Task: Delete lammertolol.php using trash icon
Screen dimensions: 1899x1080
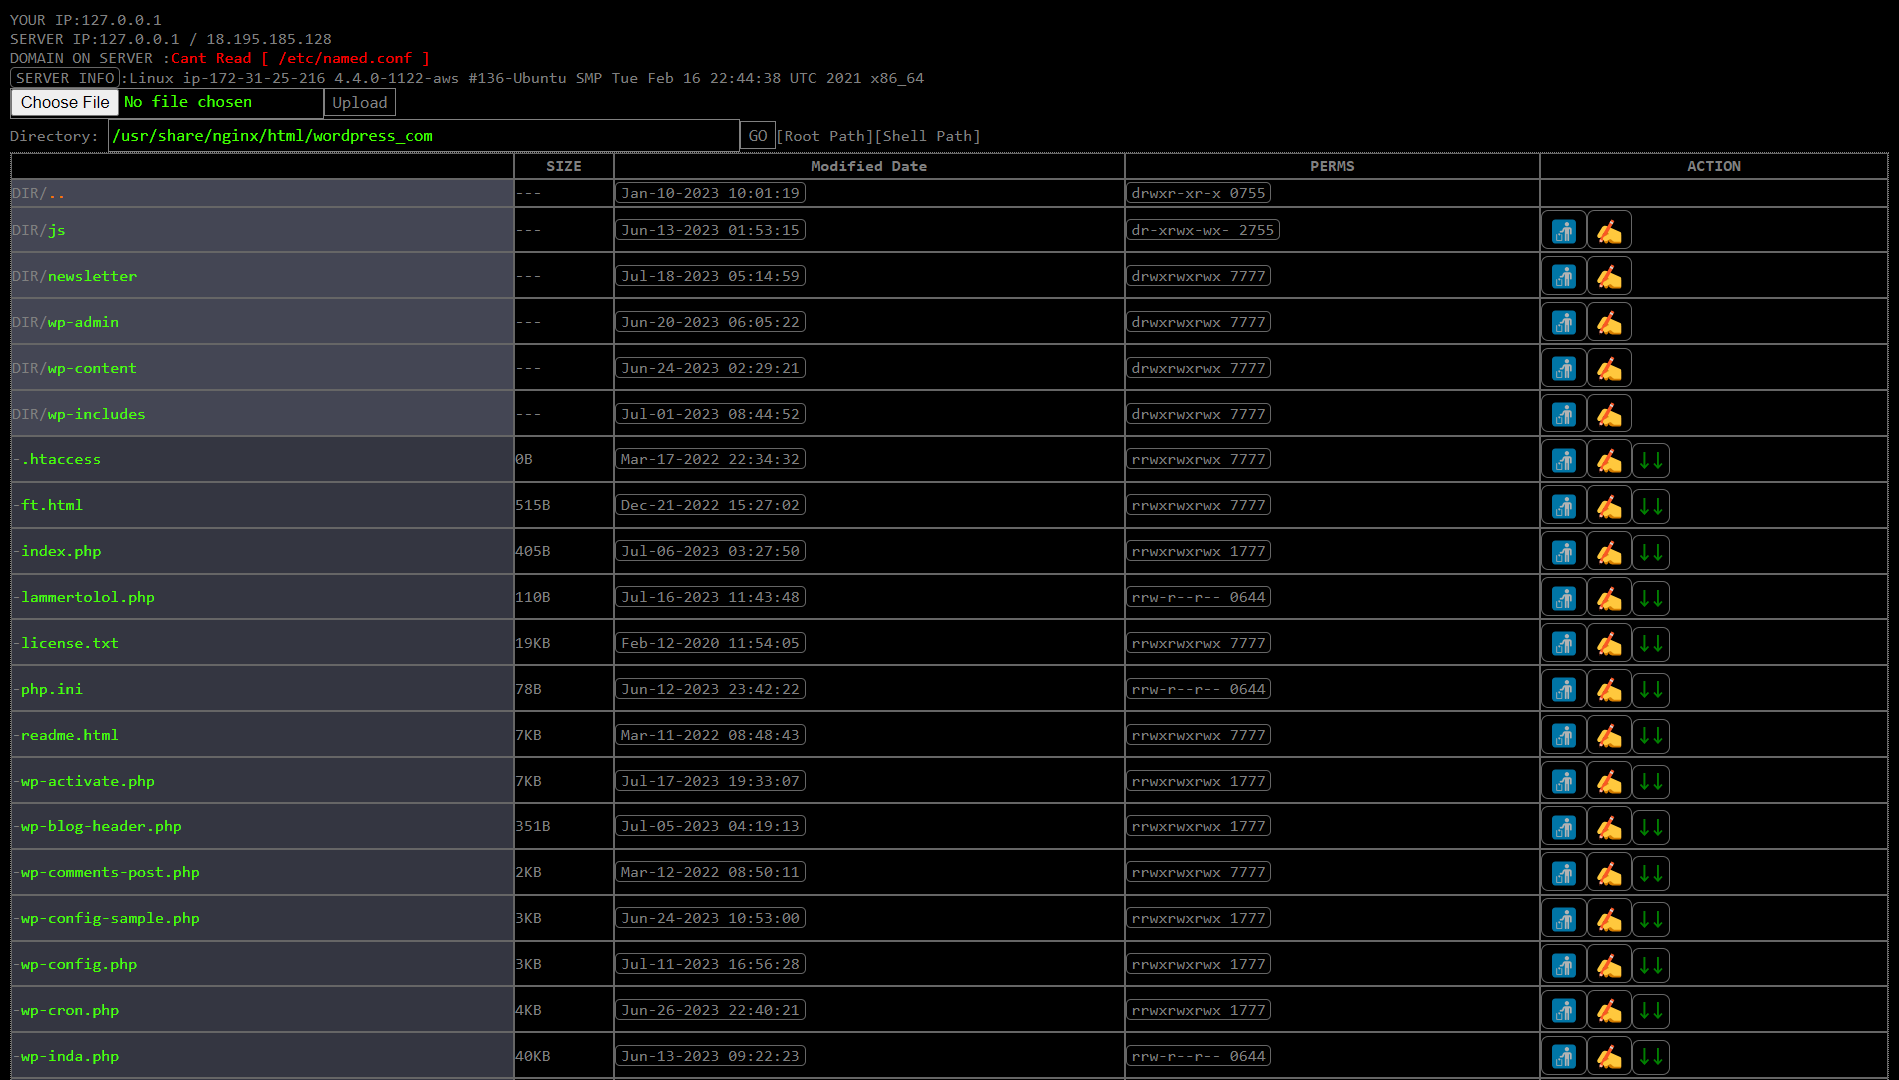Action: click(x=1563, y=598)
